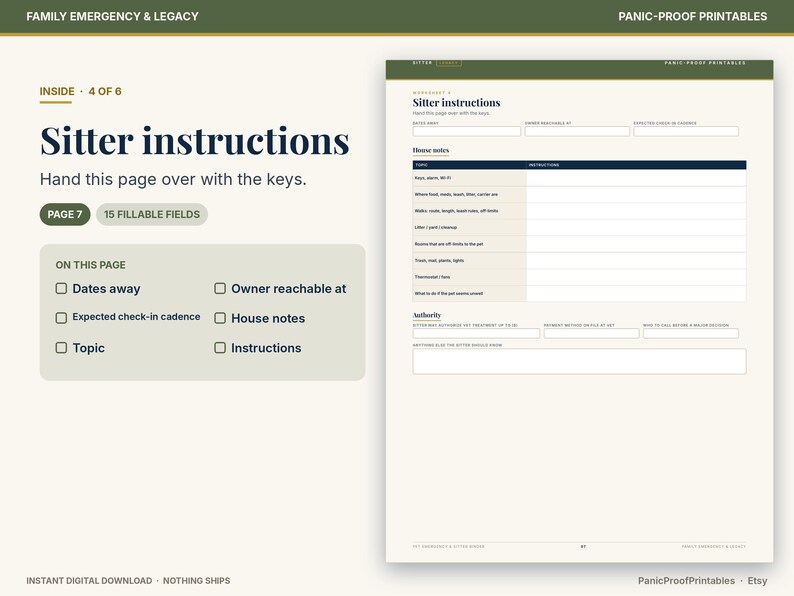Select the 'Litter / yard / cleanup' topic text
Image resolution: width=794 pixels, height=596 pixels.
point(435,227)
